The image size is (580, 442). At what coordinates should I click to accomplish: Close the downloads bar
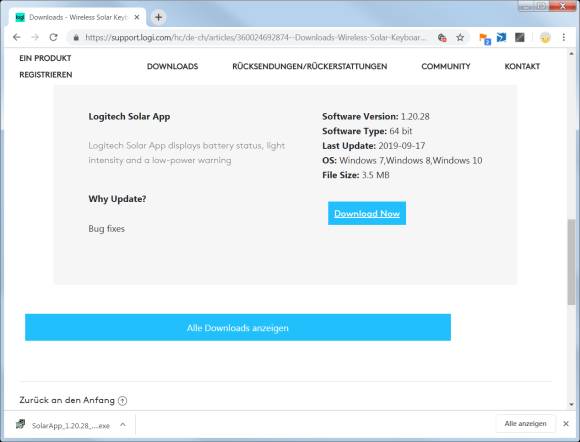tap(566, 424)
